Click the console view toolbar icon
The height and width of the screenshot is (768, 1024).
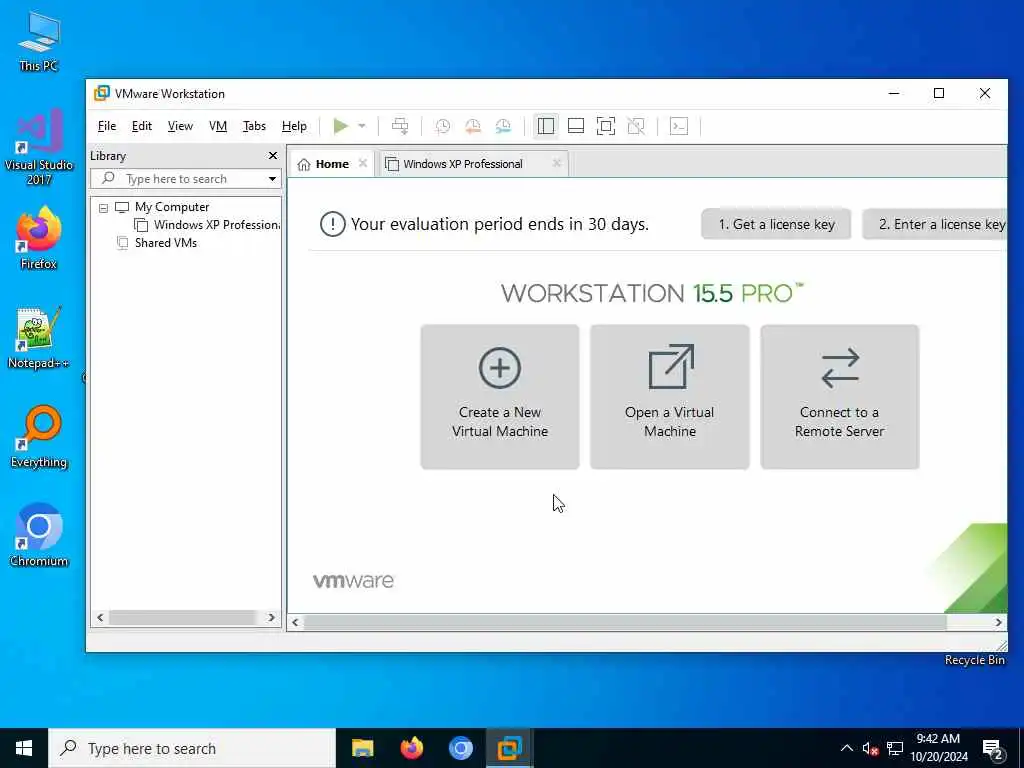pos(679,126)
